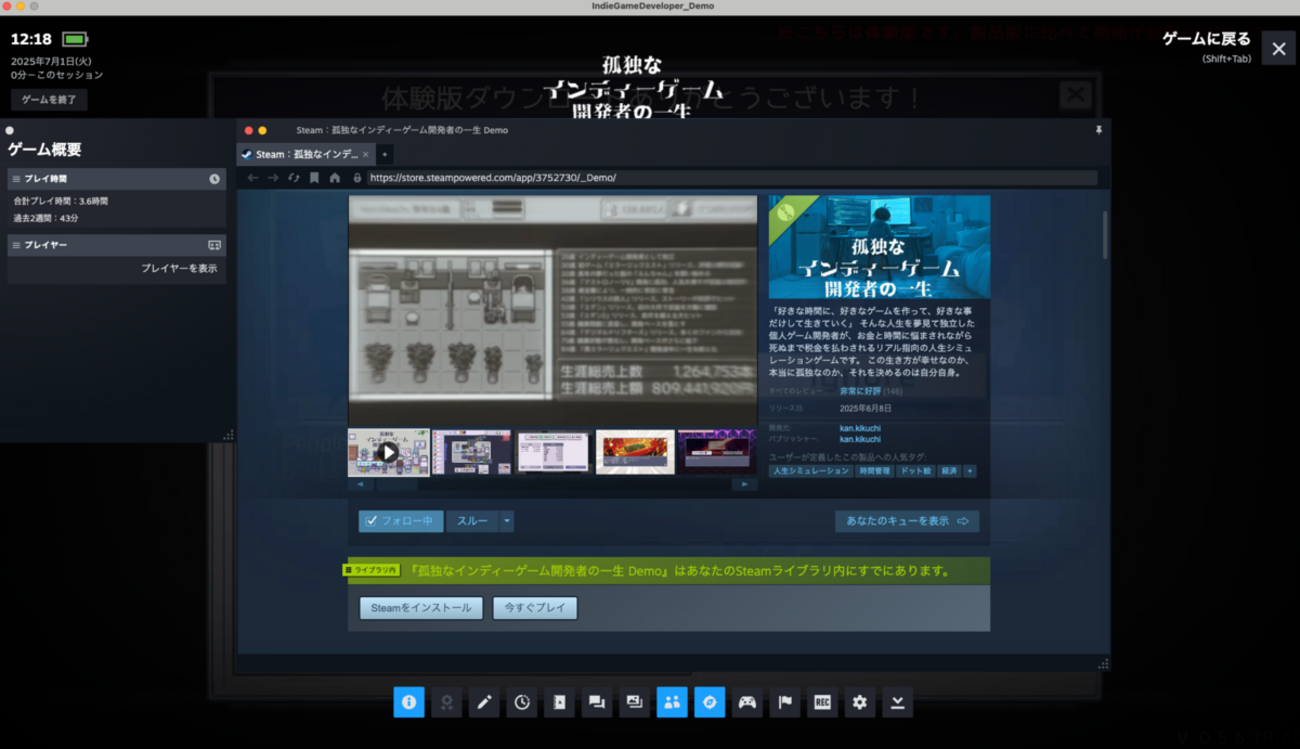Click the kan.kikuchi developer link
The image size is (1300, 749).
[x=860, y=428]
